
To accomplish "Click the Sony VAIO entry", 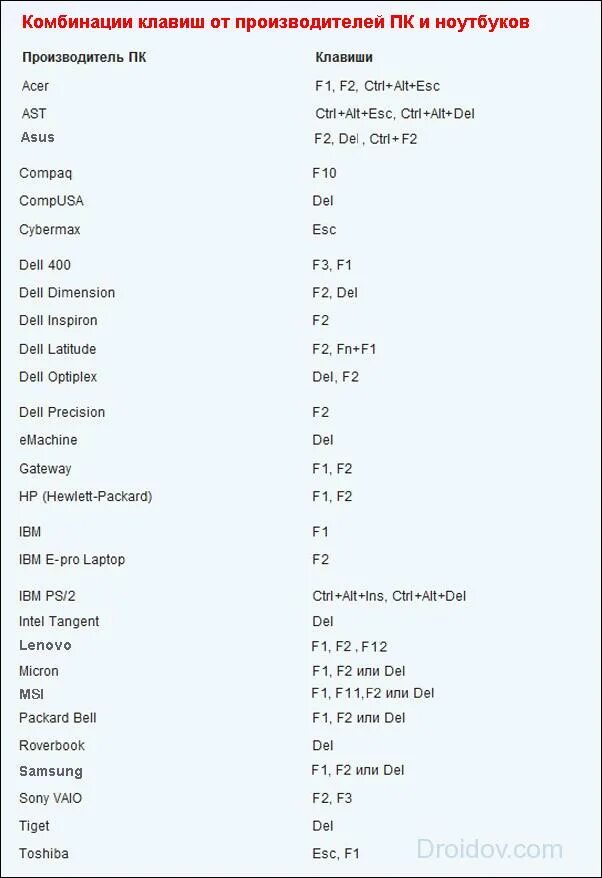I will coord(50,798).
